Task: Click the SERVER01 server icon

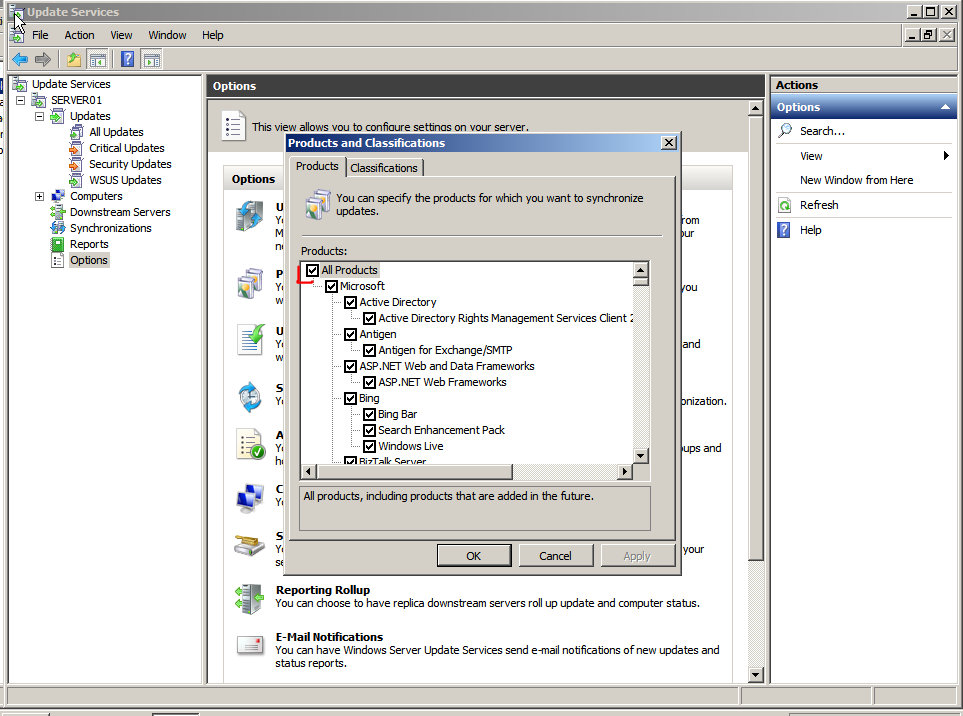Action: [39, 100]
